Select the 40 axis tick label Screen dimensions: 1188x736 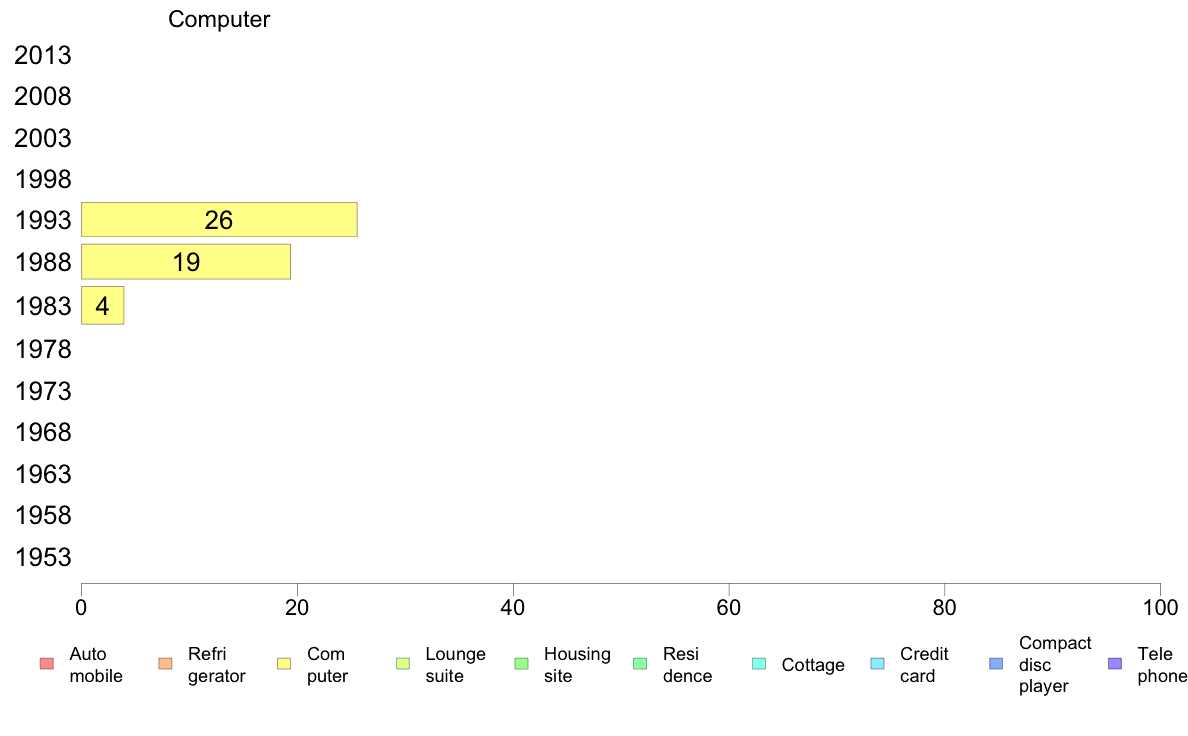513,608
